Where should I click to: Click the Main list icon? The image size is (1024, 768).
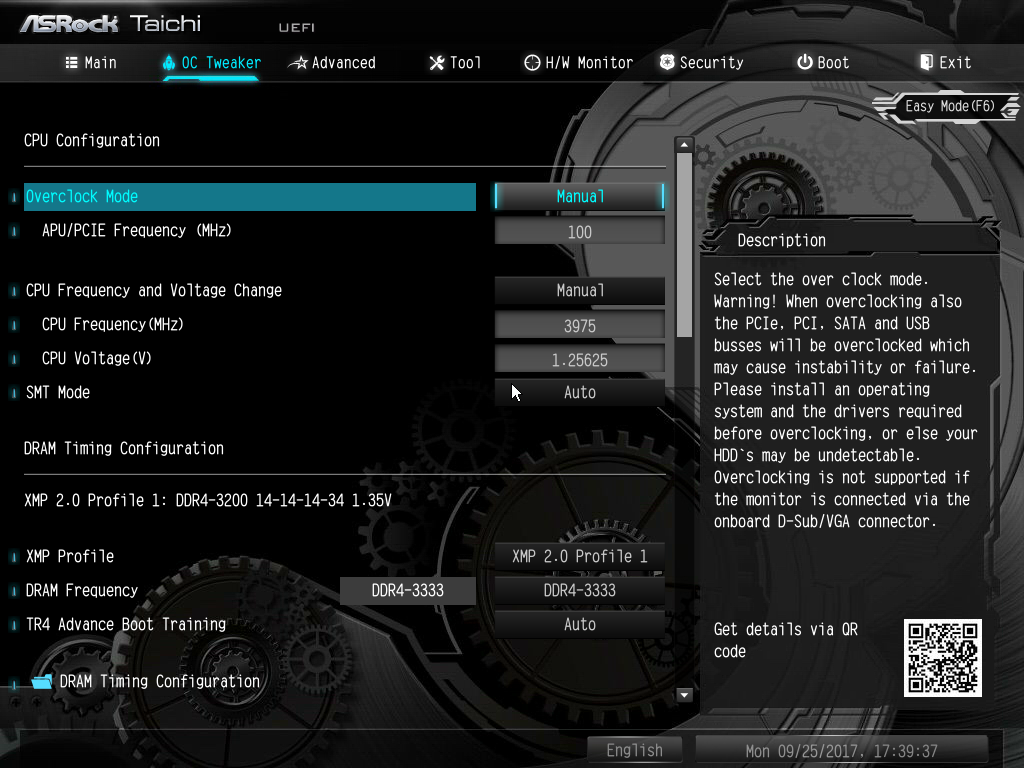(x=72, y=63)
